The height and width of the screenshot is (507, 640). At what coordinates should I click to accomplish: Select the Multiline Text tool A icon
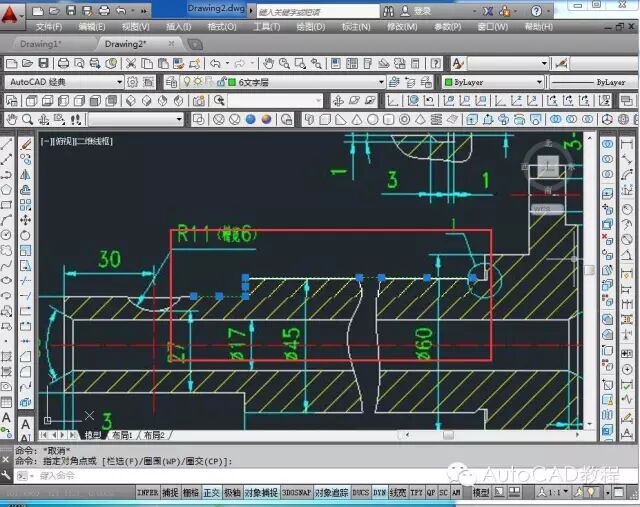click(6, 418)
